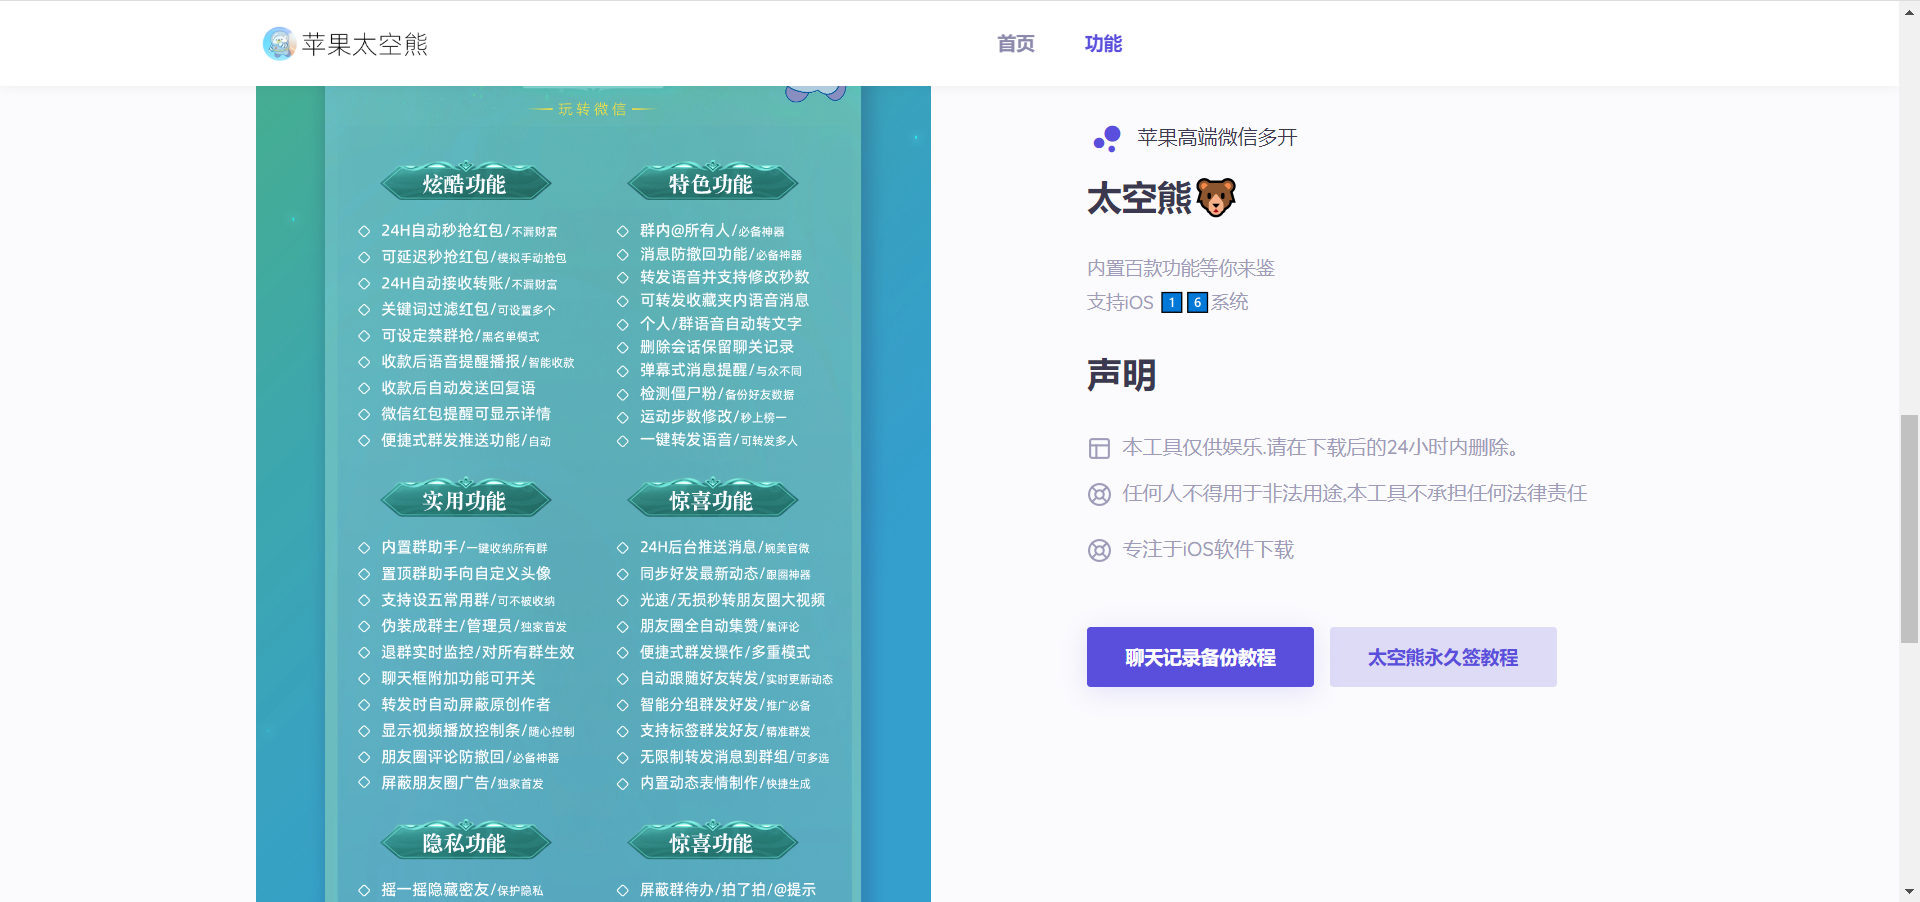Click the 支持iOS text
Viewport: 1920px width, 902px height.
click(1120, 302)
